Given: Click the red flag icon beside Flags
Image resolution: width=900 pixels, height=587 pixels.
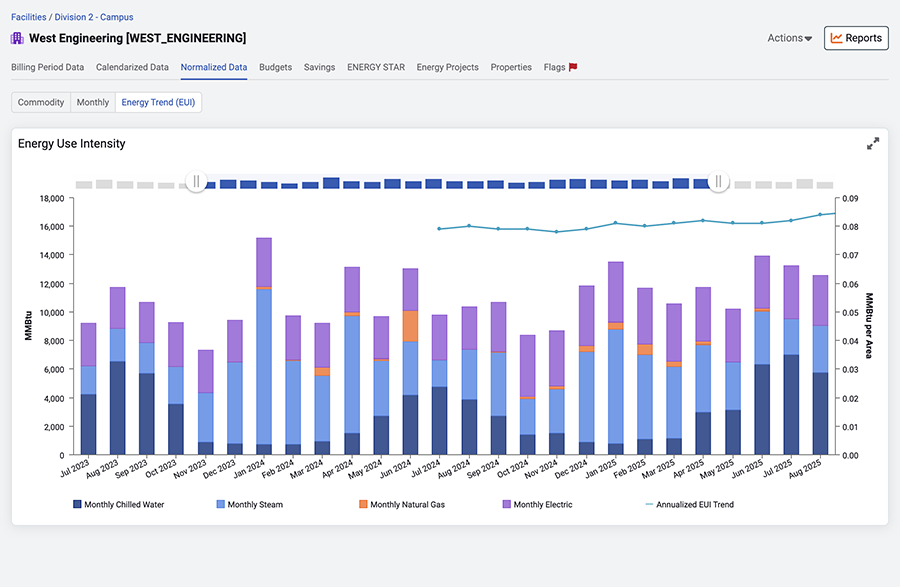Looking at the screenshot, I should pyautogui.click(x=573, y=67).
